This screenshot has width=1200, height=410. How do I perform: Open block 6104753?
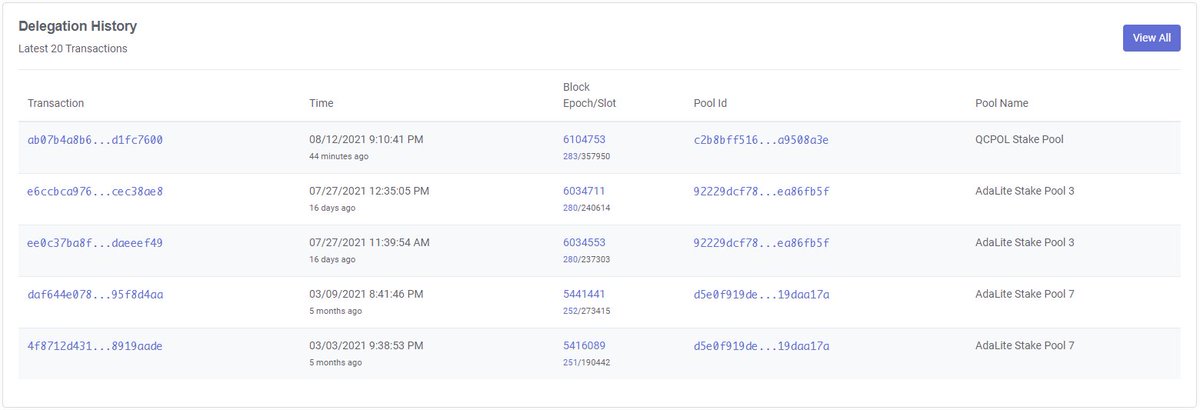pyautogui.click(x=584, y=140)
